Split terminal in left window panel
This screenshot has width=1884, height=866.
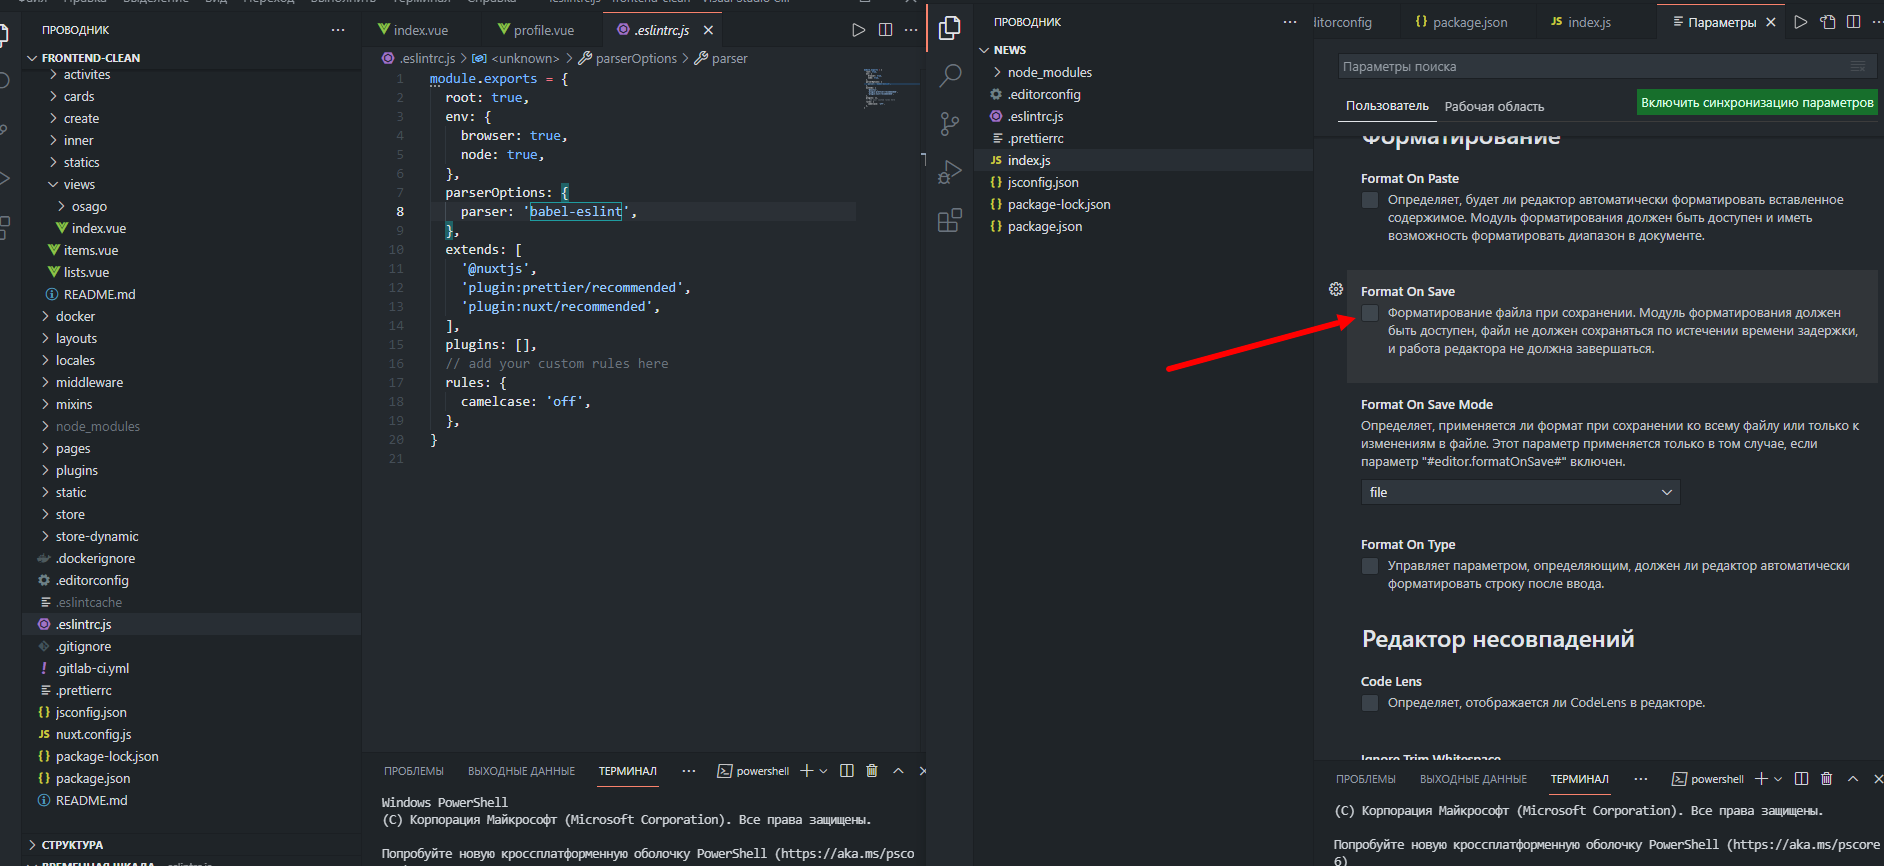[x=847, y=771]
